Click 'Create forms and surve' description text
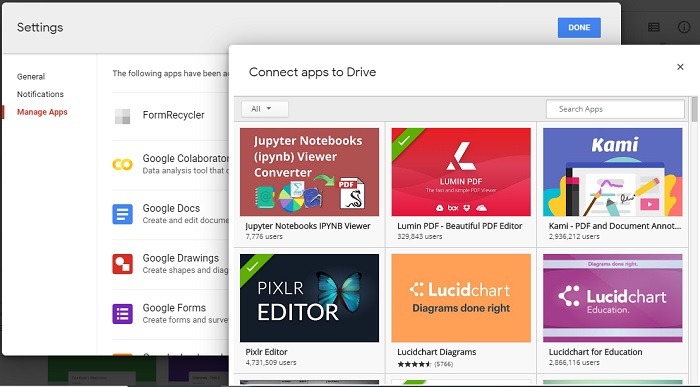This screenshot has height=387, width=700. tap(186, 320)
